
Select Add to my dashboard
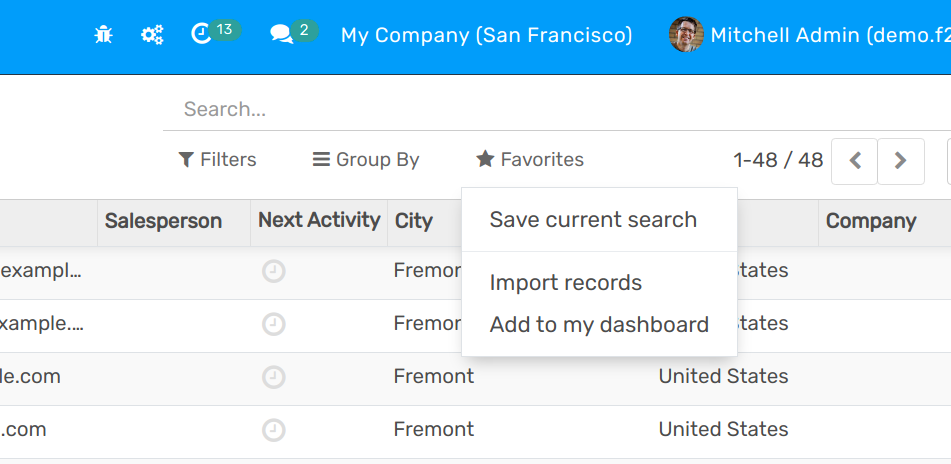(599, 325)
